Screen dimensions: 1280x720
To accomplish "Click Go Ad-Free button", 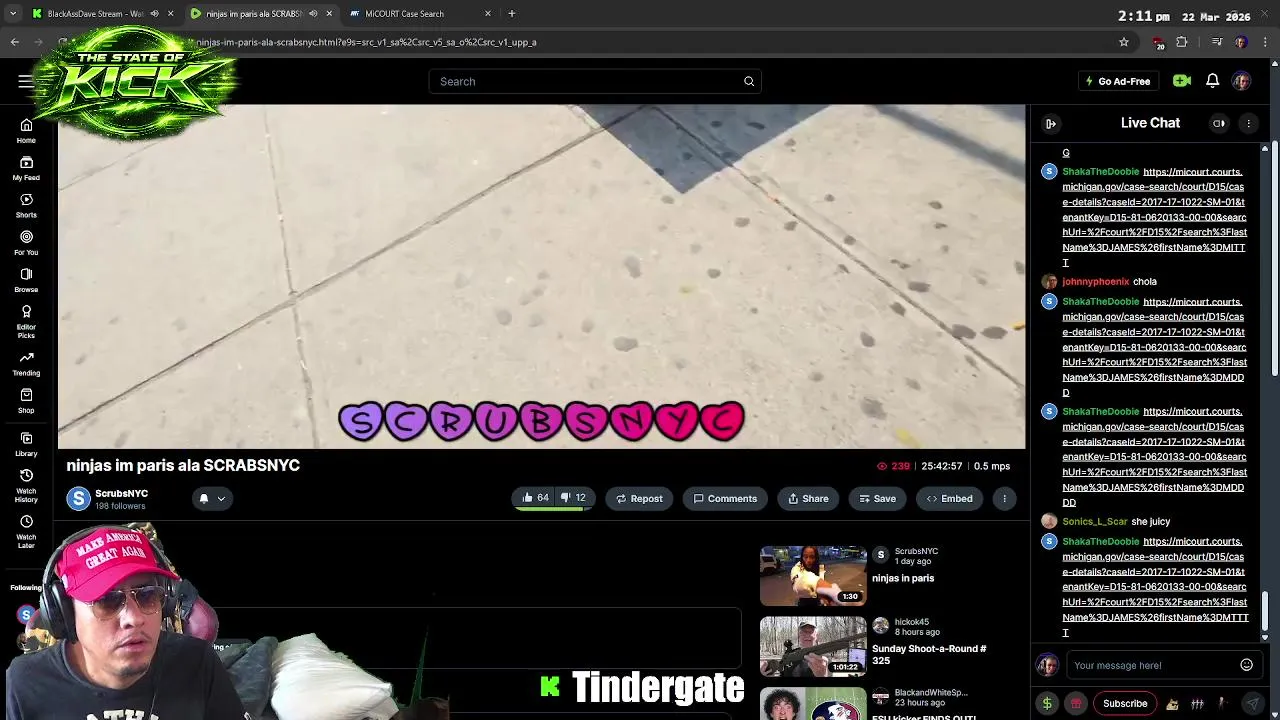I will pos(1117,81).
